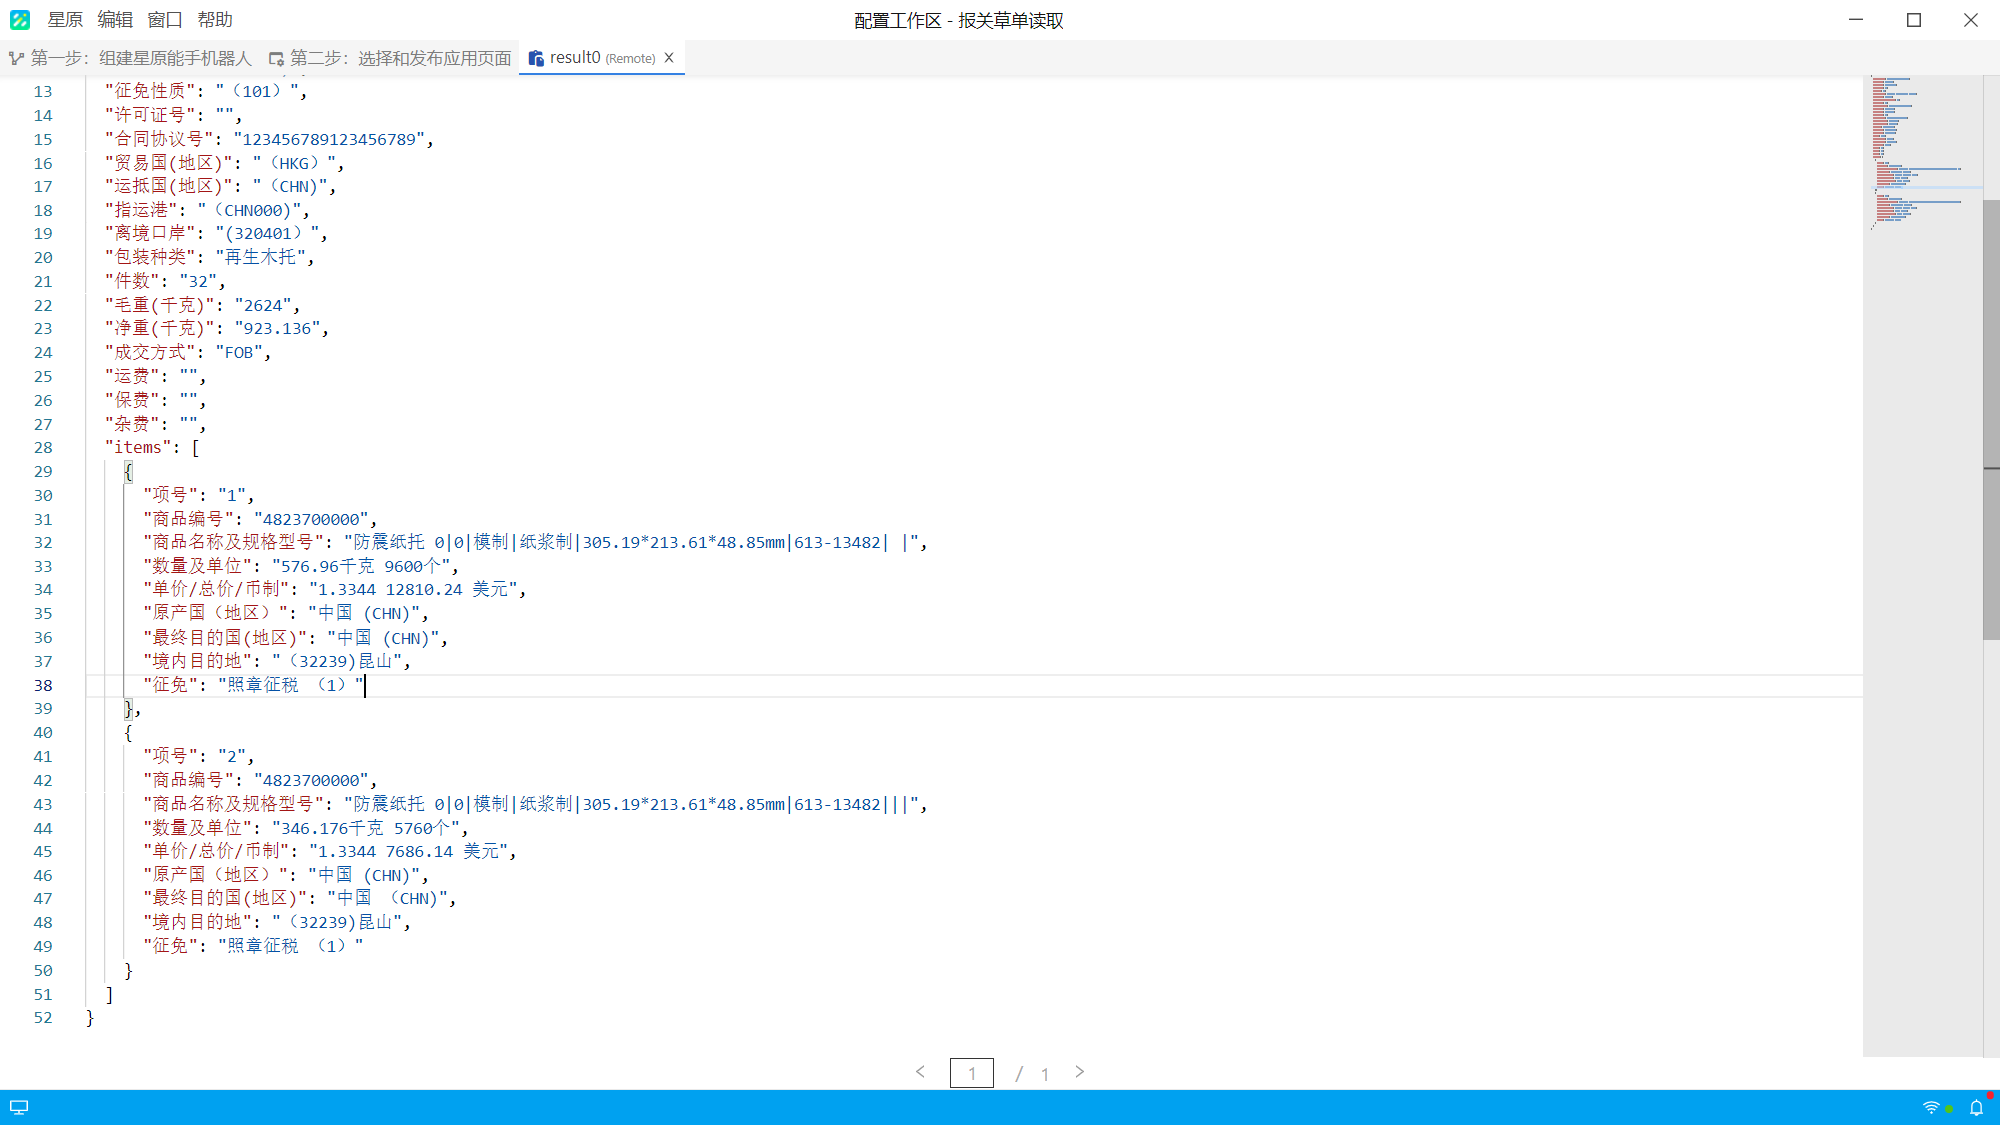This screenshot has width=2000, height=1125.
Task: Click the 运抵国(地区) (CHN) line
Action: pos(220,186)
